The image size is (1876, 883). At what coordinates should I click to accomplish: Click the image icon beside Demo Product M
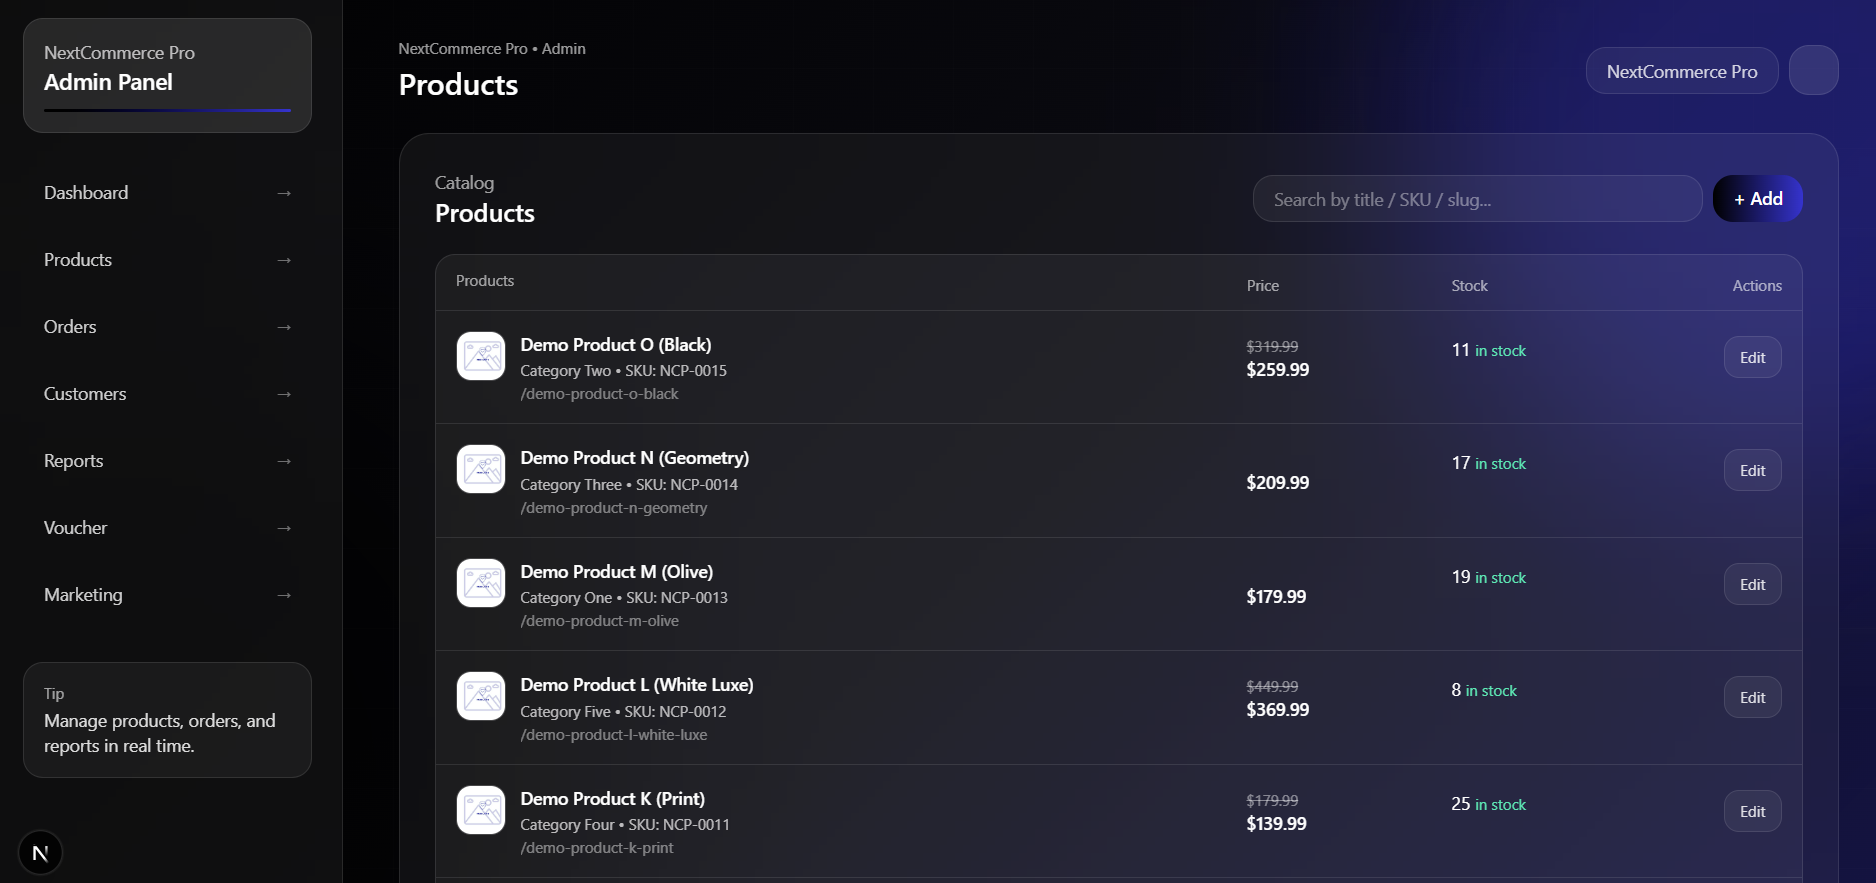click(480, 582)
